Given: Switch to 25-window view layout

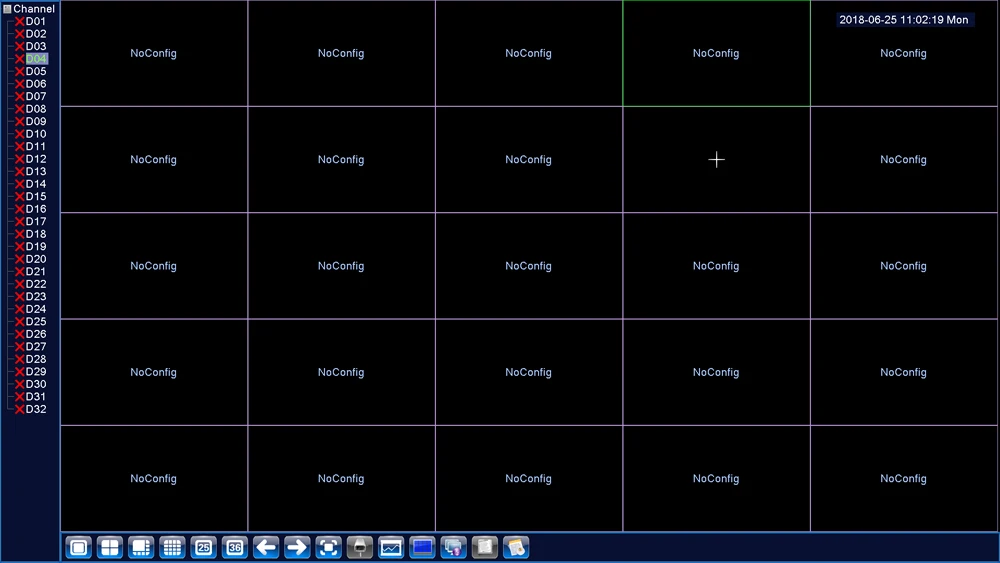Looking at the screenshot, I should click(x=203, y=547).
